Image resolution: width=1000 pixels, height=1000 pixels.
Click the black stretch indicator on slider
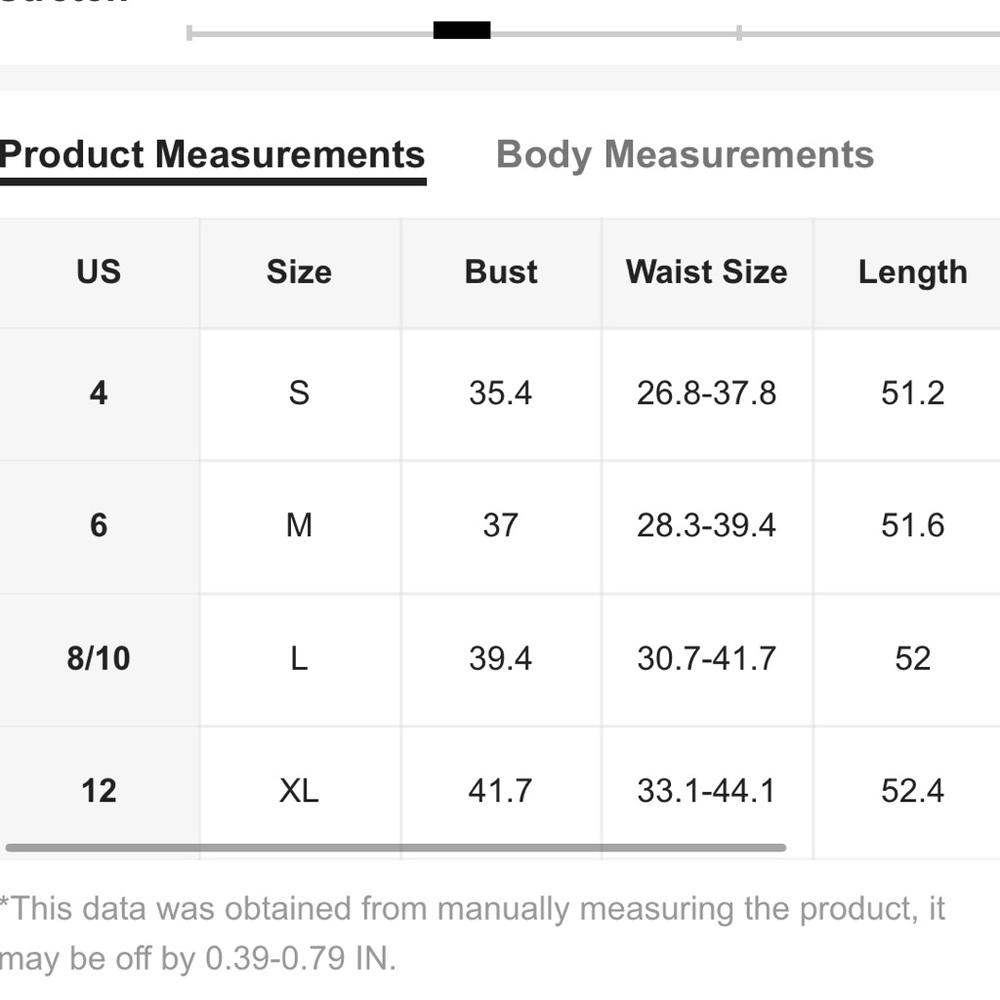tap(462, 30)
